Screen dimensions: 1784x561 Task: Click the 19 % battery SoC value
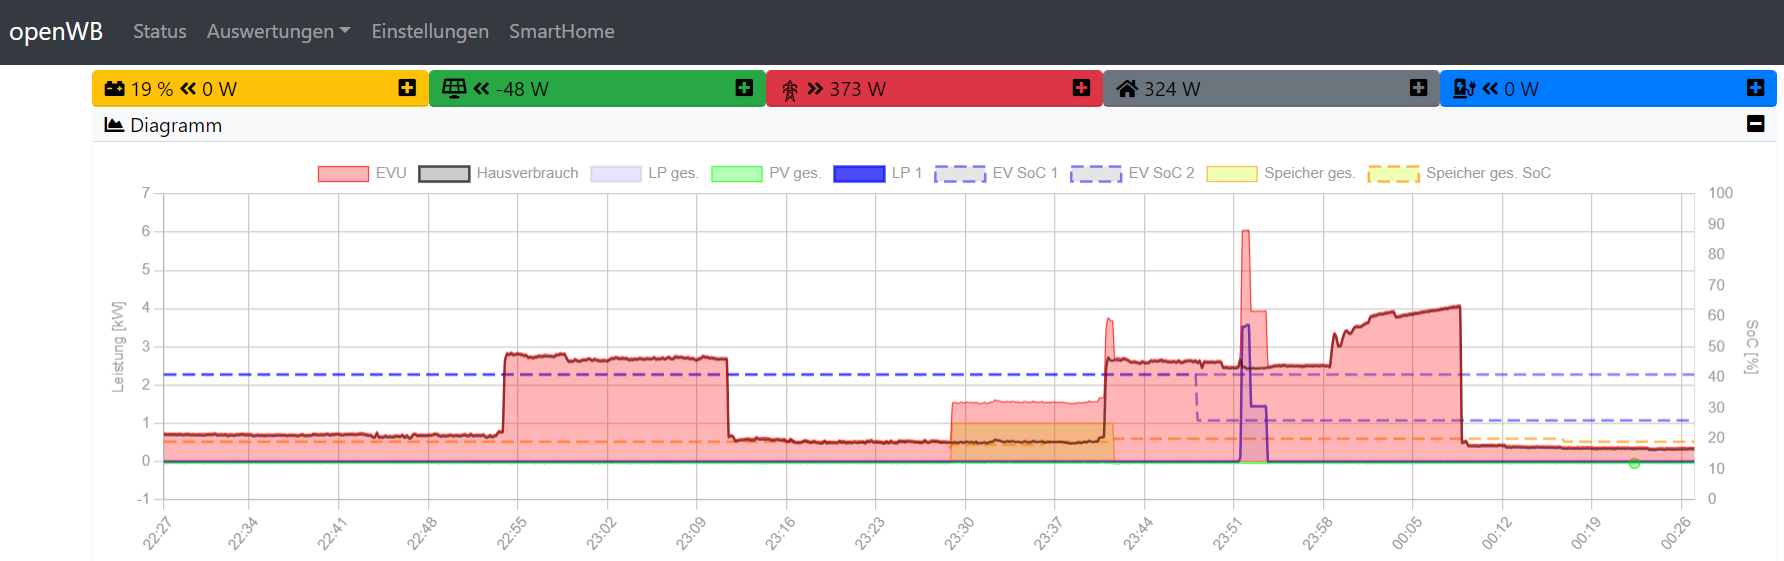(152, 89)
